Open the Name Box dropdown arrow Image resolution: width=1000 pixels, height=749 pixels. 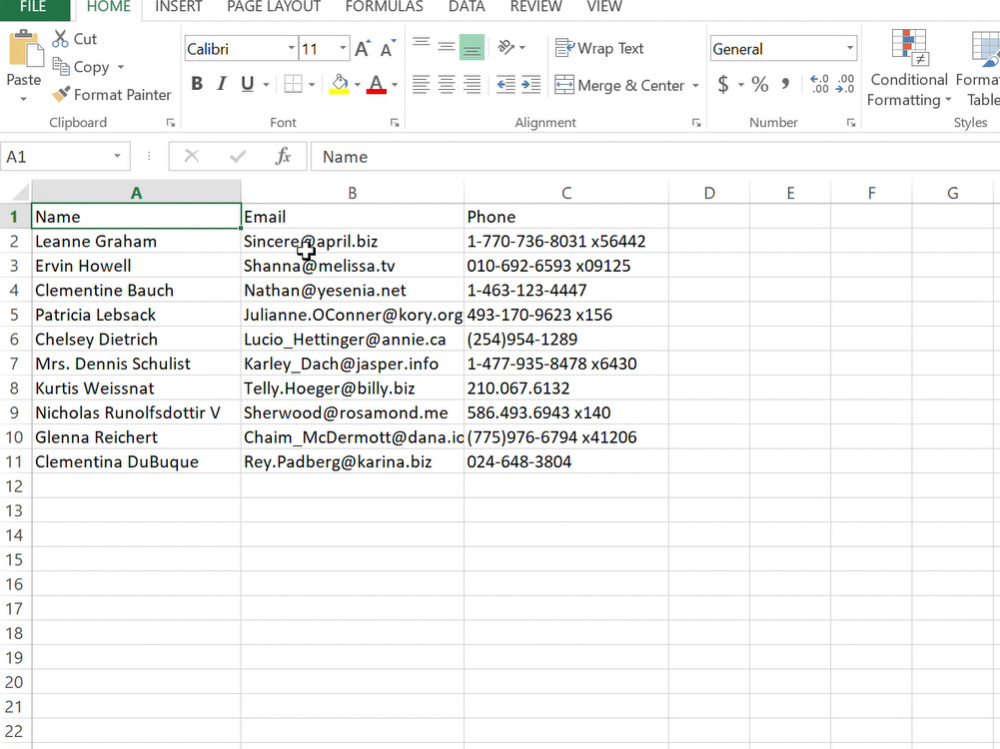point(117,156)
